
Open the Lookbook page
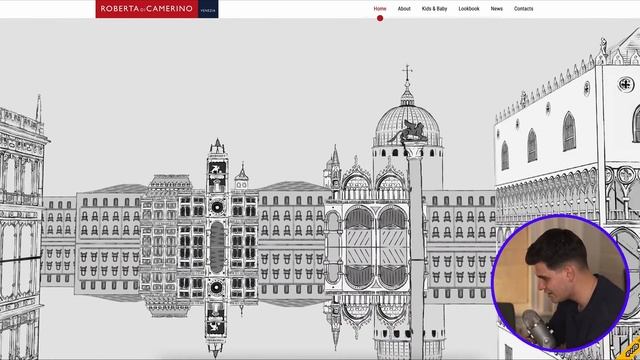pyautogui.click(x=469, y=9)
